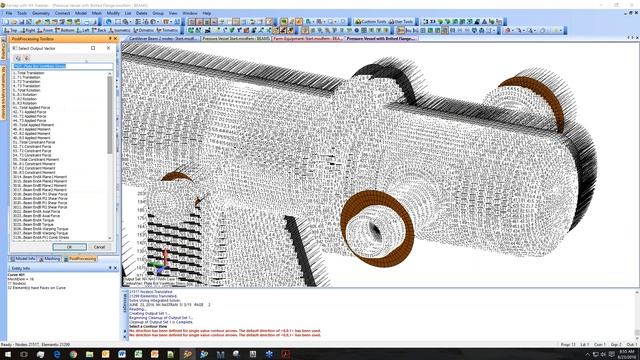Open the Mesh menu
The image size is (640, 360).
click(96, 13)
